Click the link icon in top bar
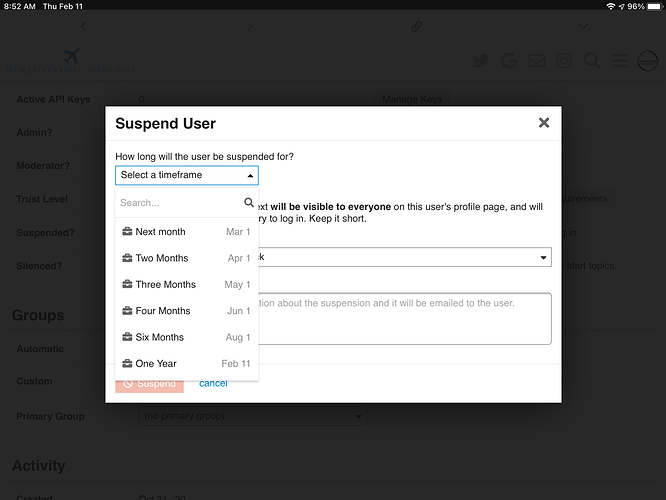The width and height of the screenshot is (666, 500). [416, 27]
